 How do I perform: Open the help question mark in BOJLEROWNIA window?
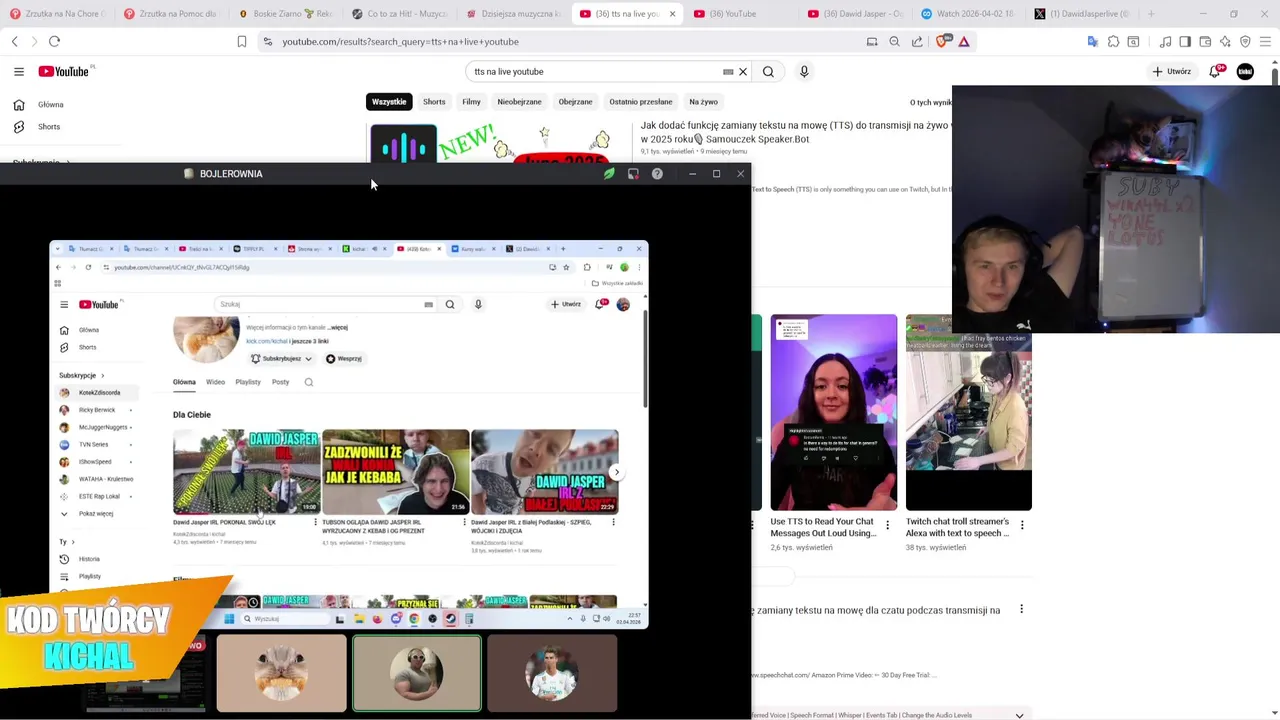(x=657, y=174)
